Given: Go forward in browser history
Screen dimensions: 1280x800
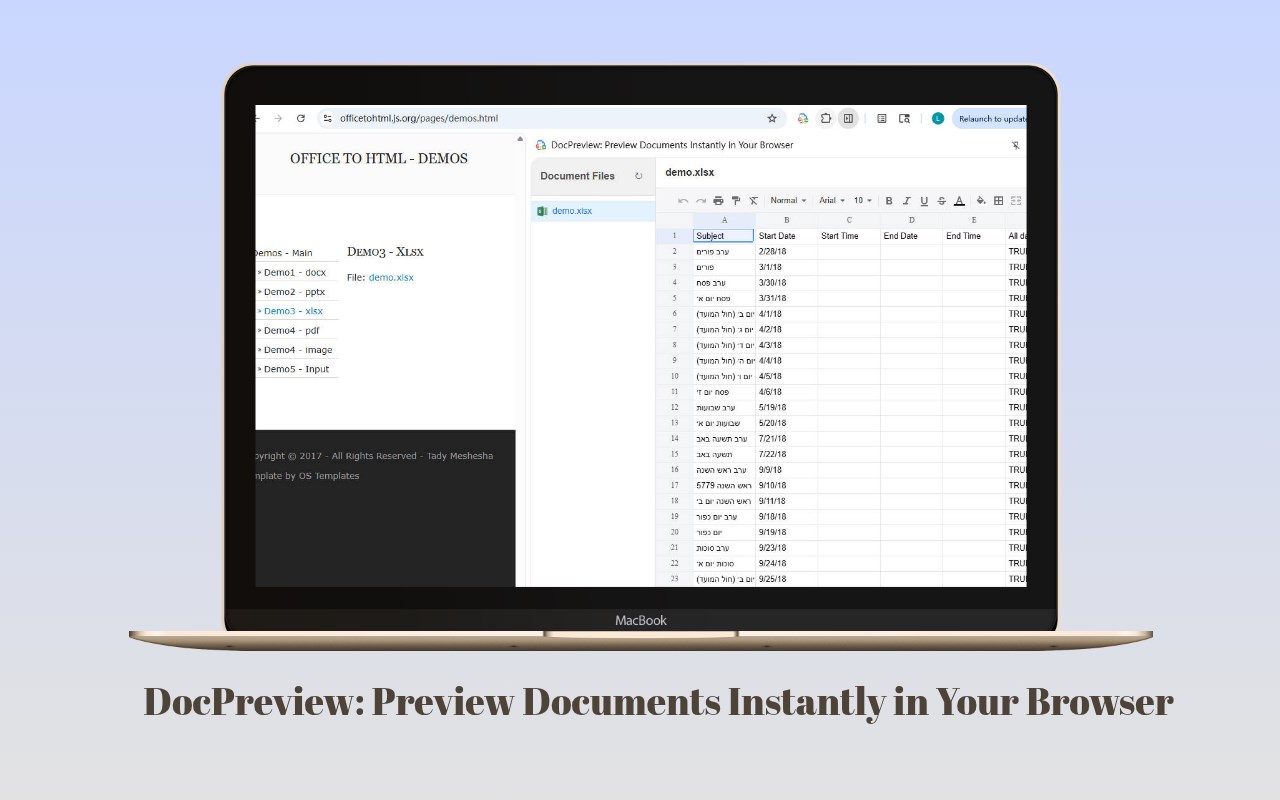Looking at the screenshot, I should [278, 118].
